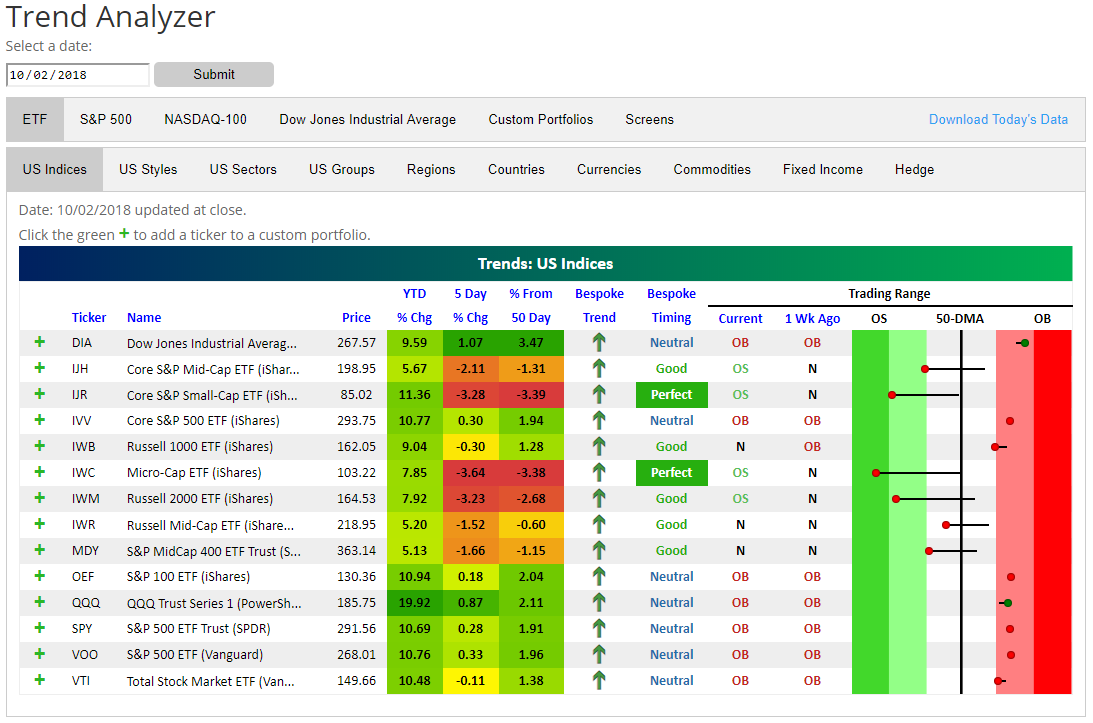Screen dimensions: 1093x723
Task: Add QQQ ticker using its plus icon
Action: coord(40,602)
